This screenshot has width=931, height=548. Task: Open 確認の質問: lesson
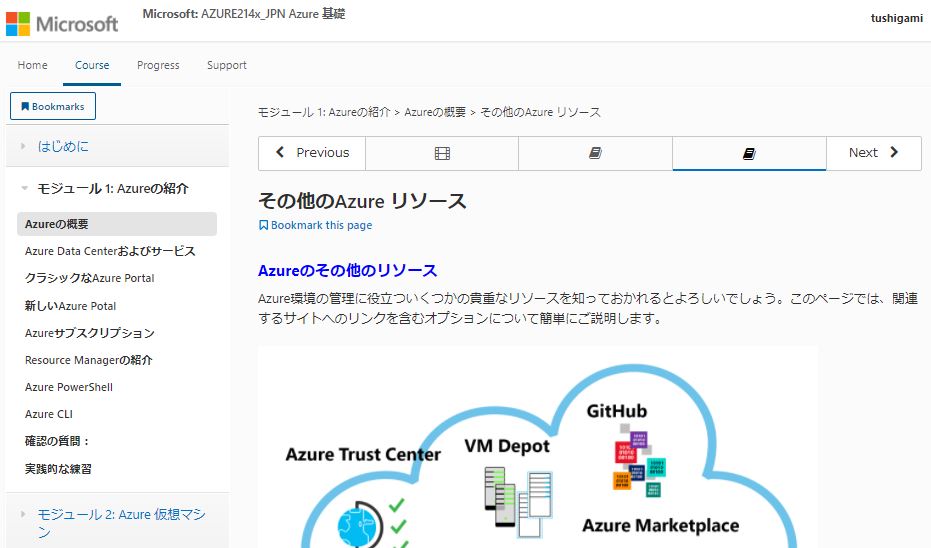tap(57, 441)
